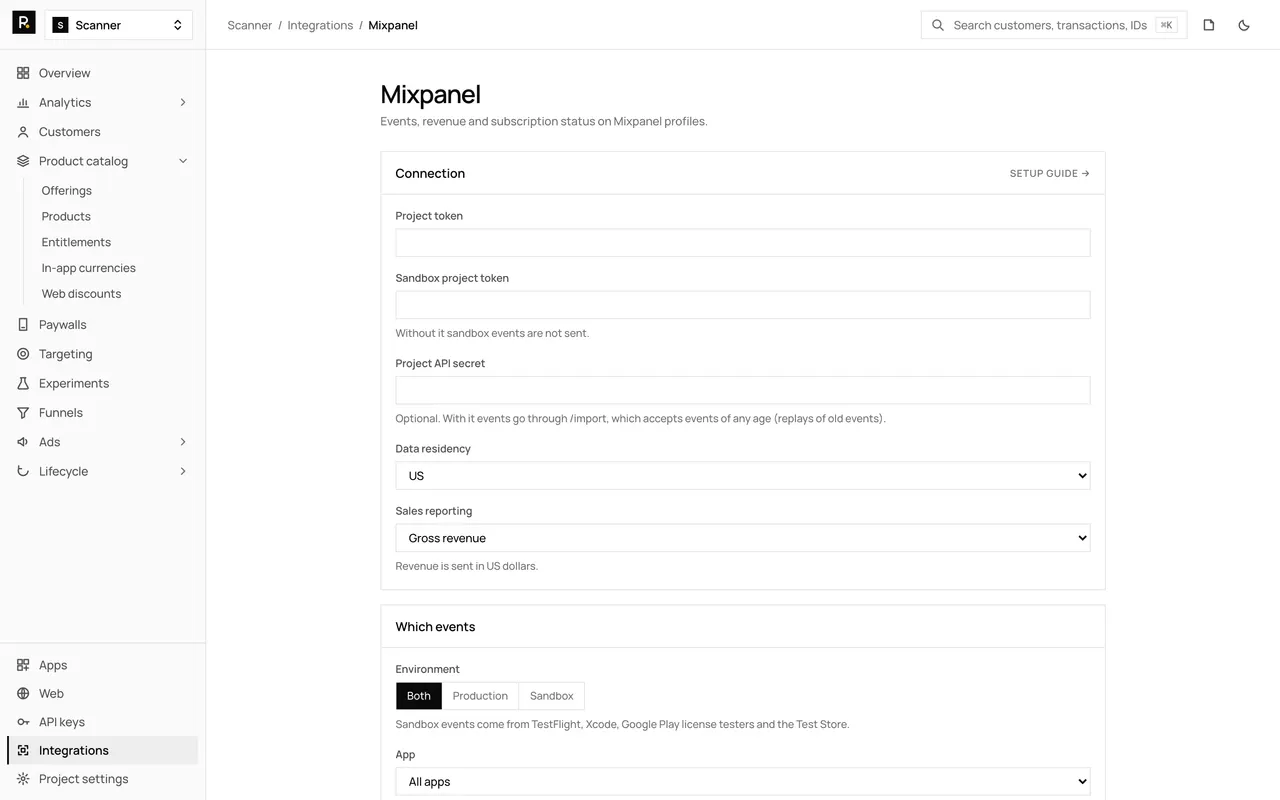The image size is (1280, 800).
Task: Select the Production environment option
Action: coord(480,696)
